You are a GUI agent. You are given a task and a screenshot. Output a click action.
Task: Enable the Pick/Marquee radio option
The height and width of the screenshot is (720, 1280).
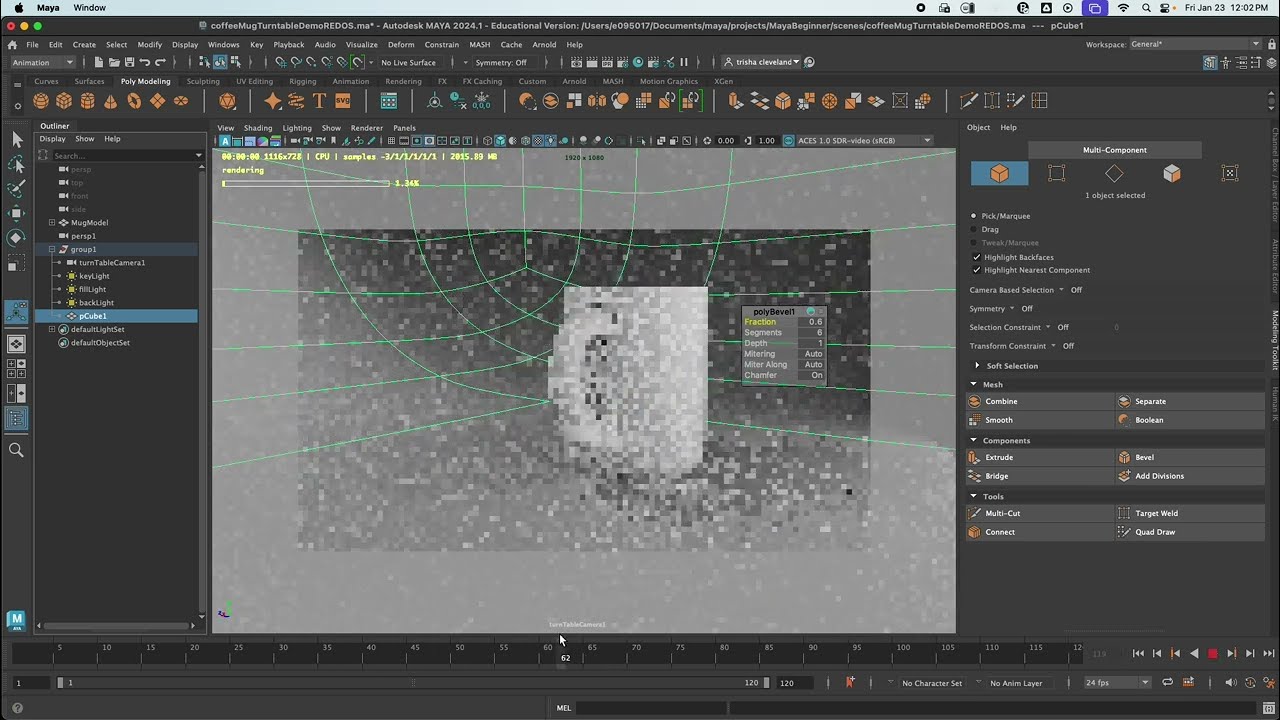(x=974, y=216)
